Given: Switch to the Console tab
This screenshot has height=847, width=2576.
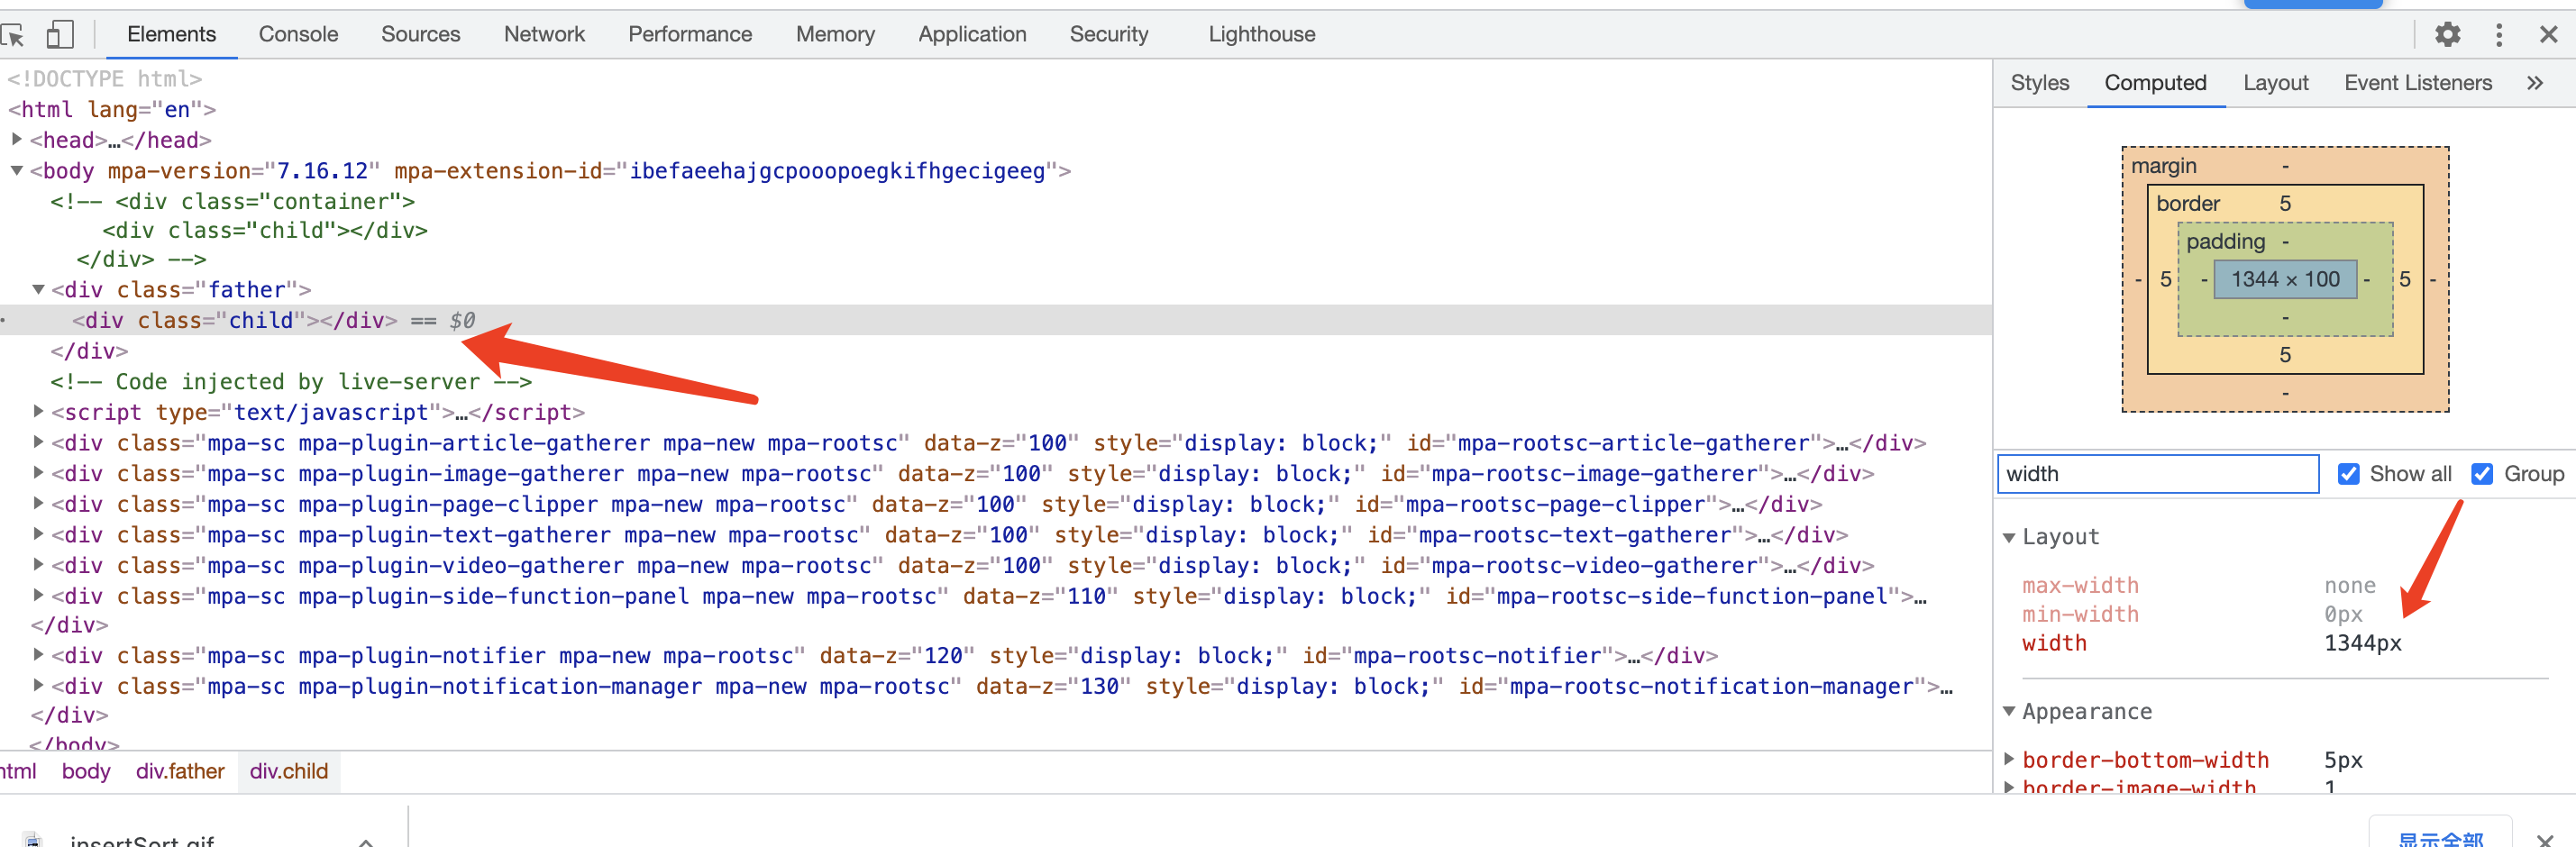Looking at the screenshot, I should point(298,35).
